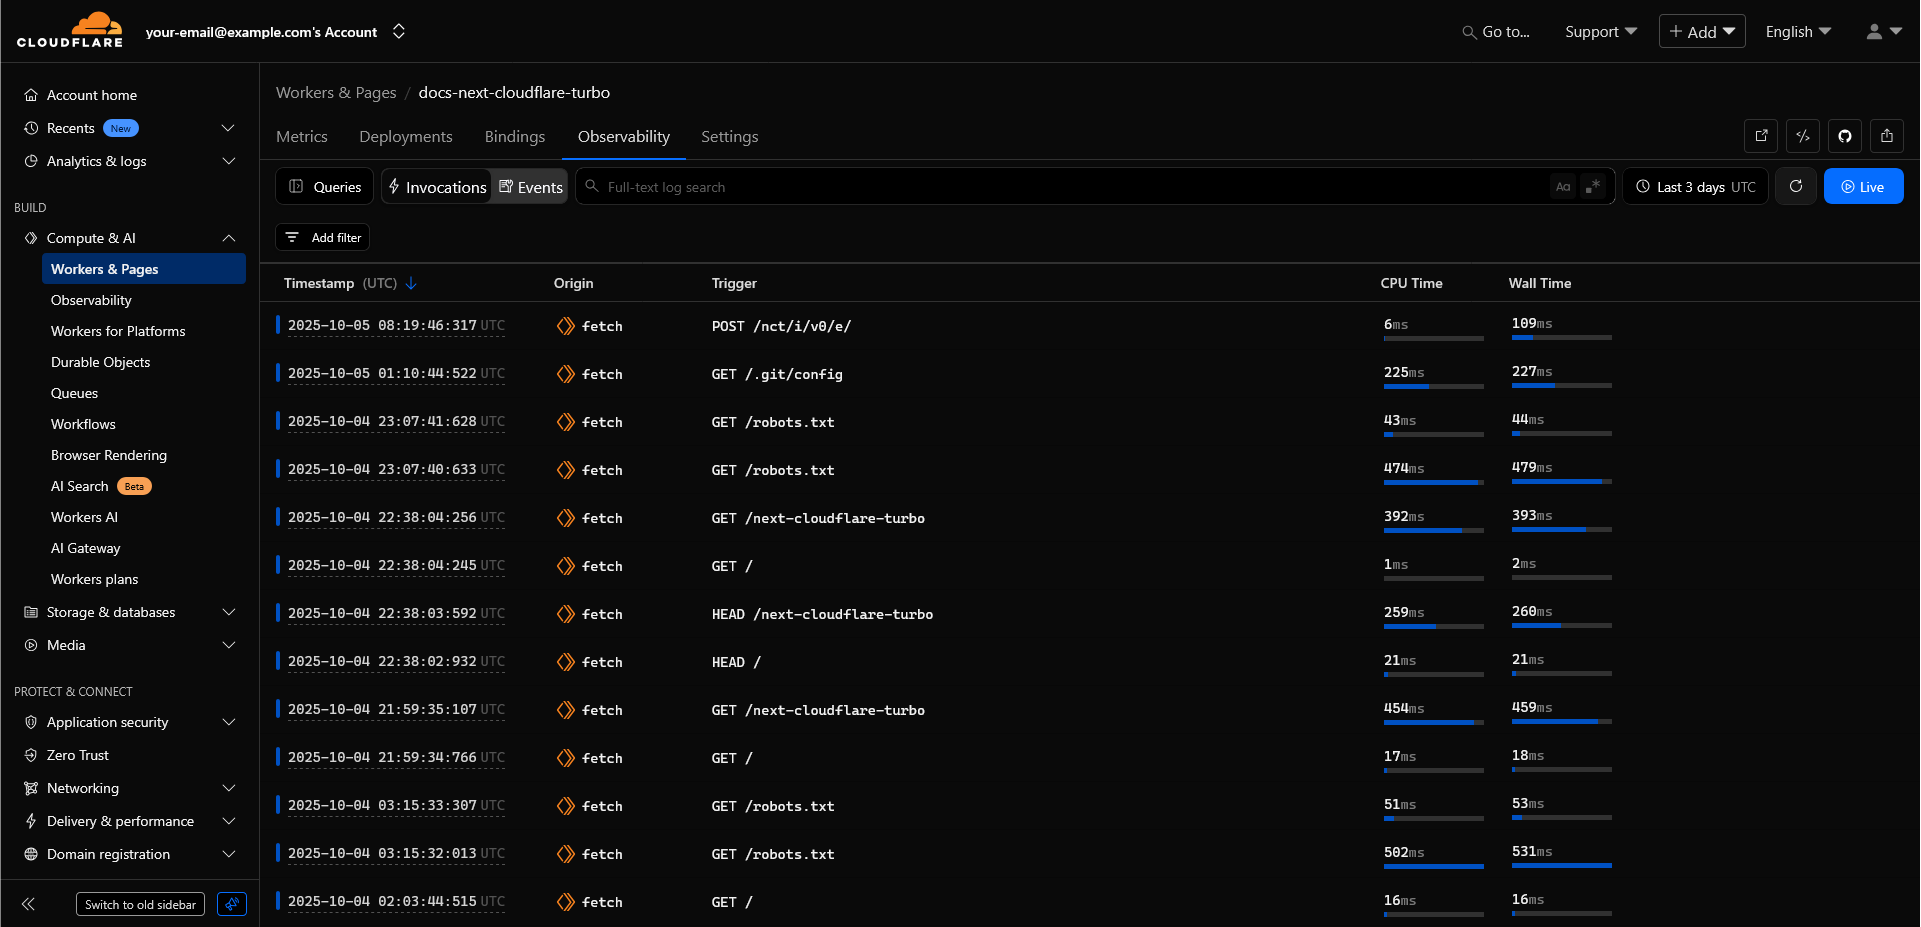Click Switch to old sidebar
Image resolution: width=1921 pixels, height=927 pixels.
click(140, 904)
